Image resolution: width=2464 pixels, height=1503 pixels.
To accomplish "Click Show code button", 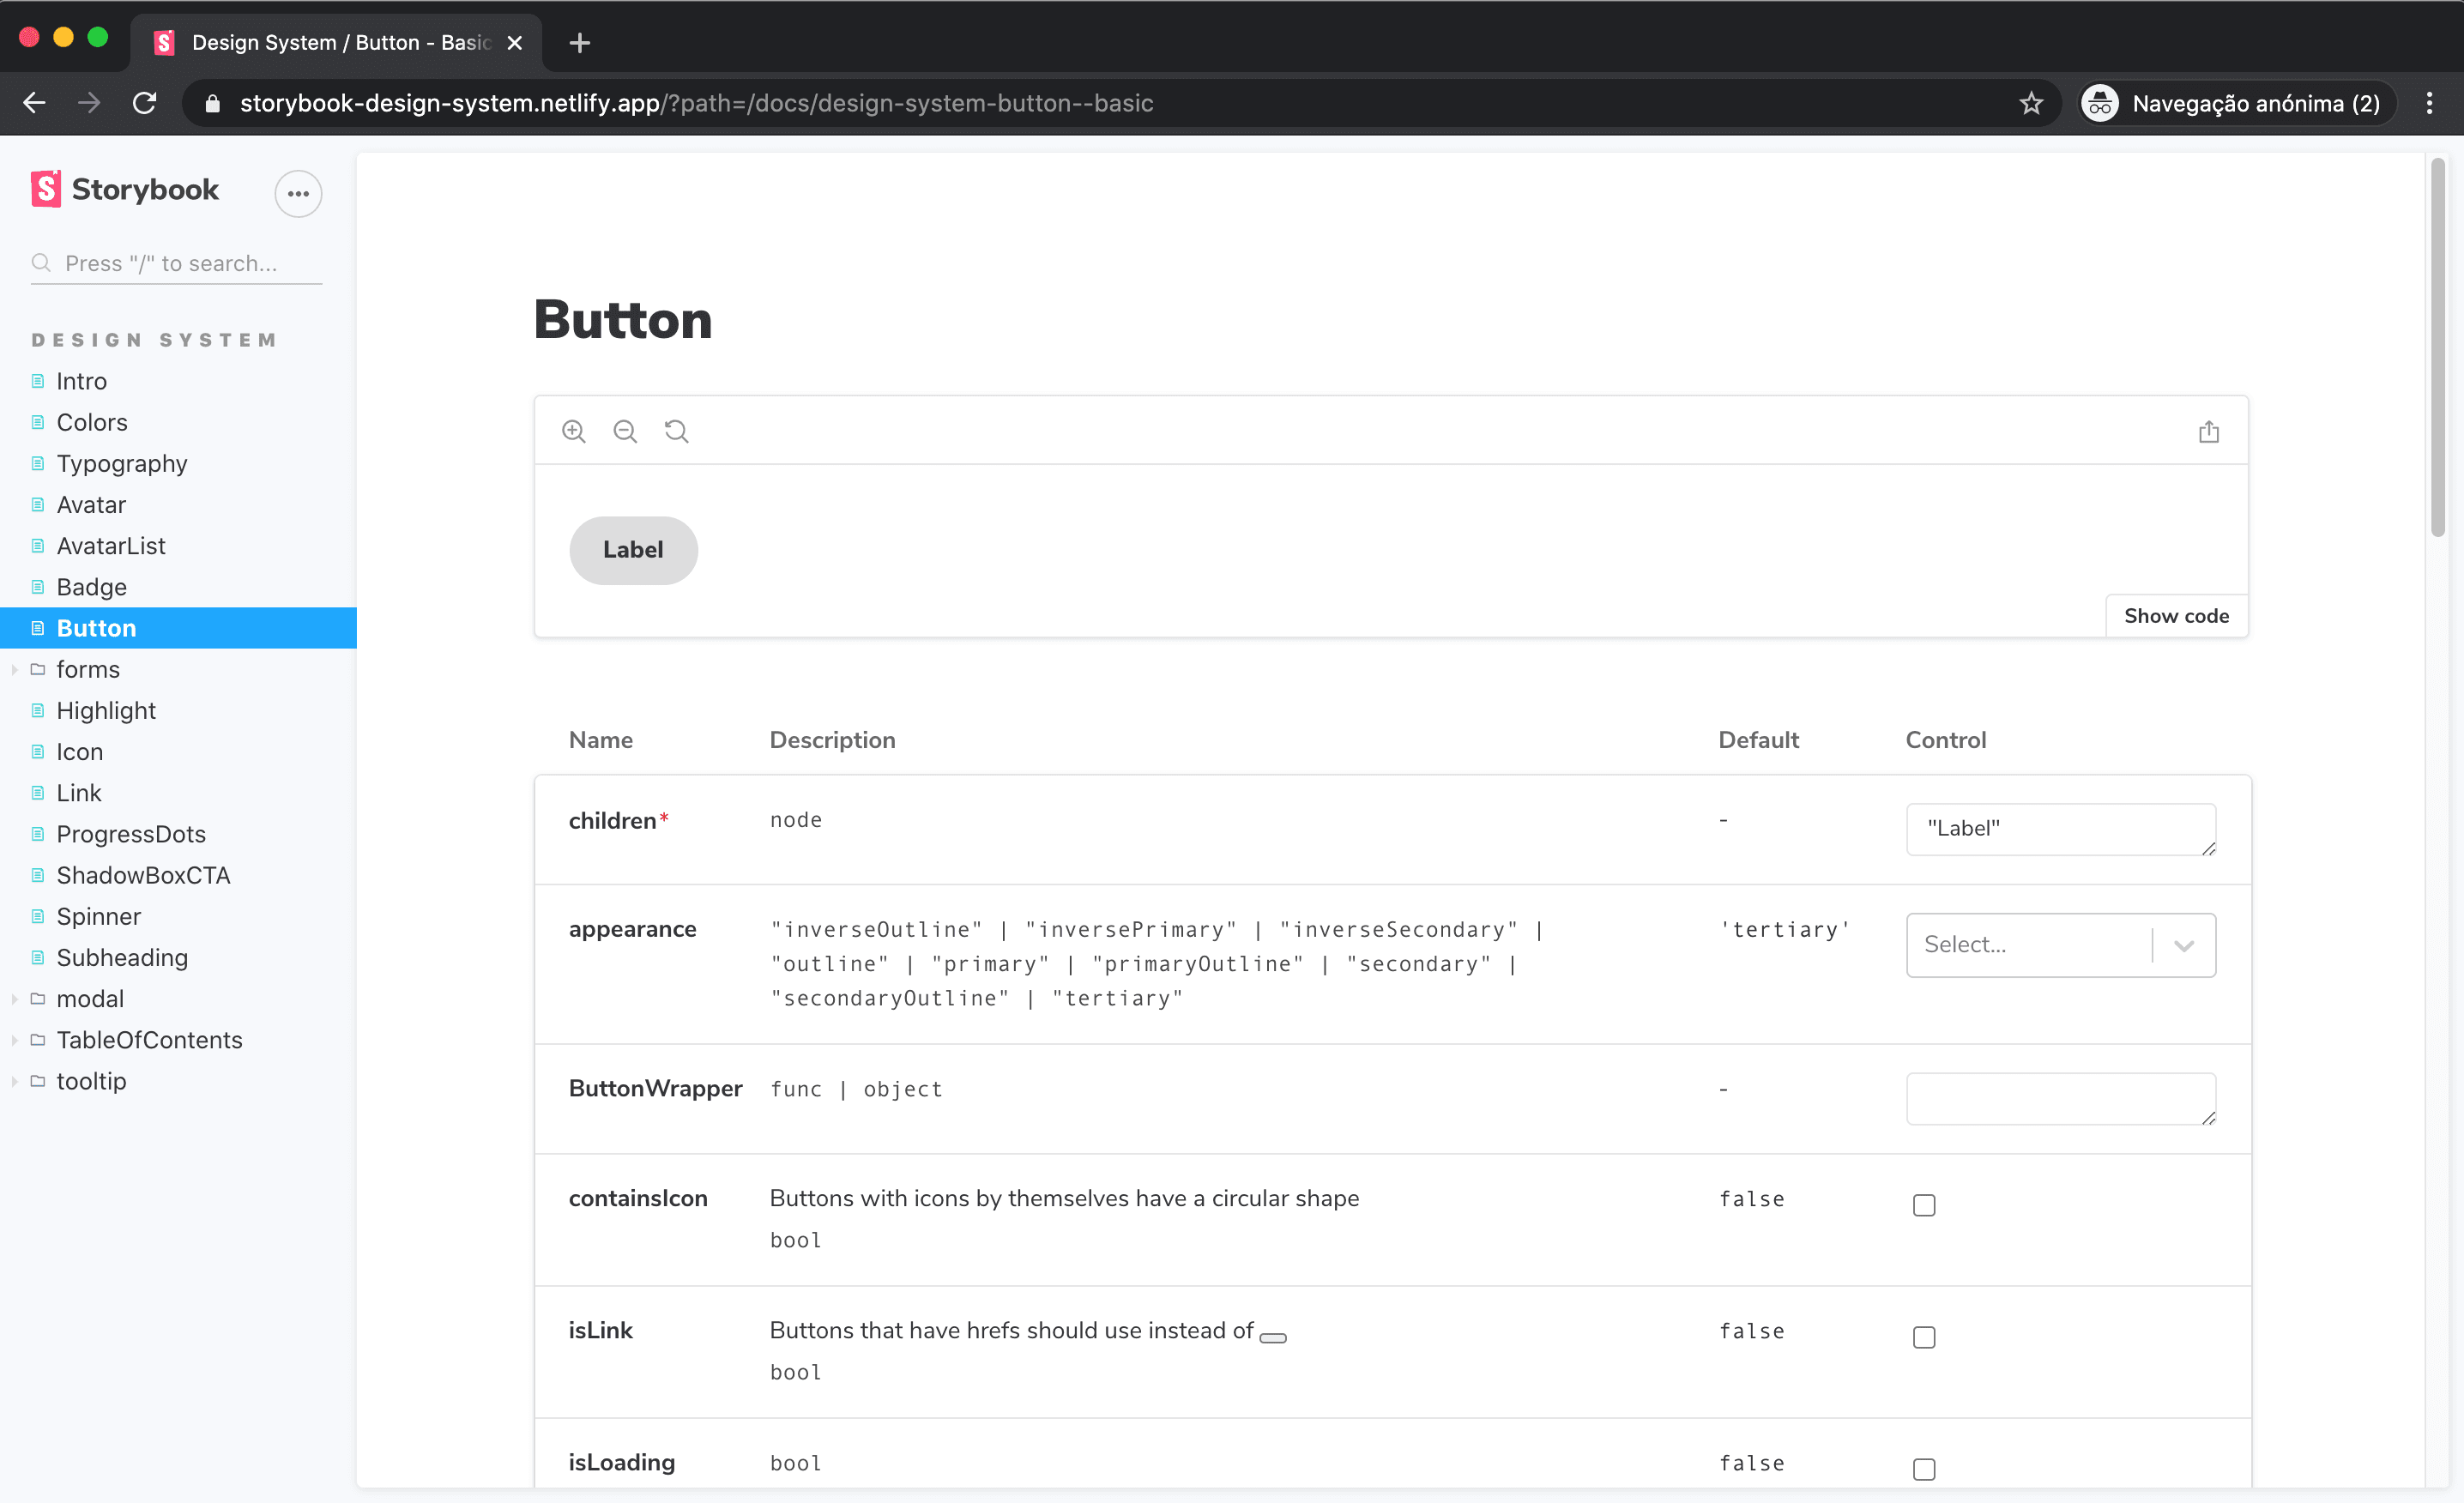I will tap(2176, 616).
